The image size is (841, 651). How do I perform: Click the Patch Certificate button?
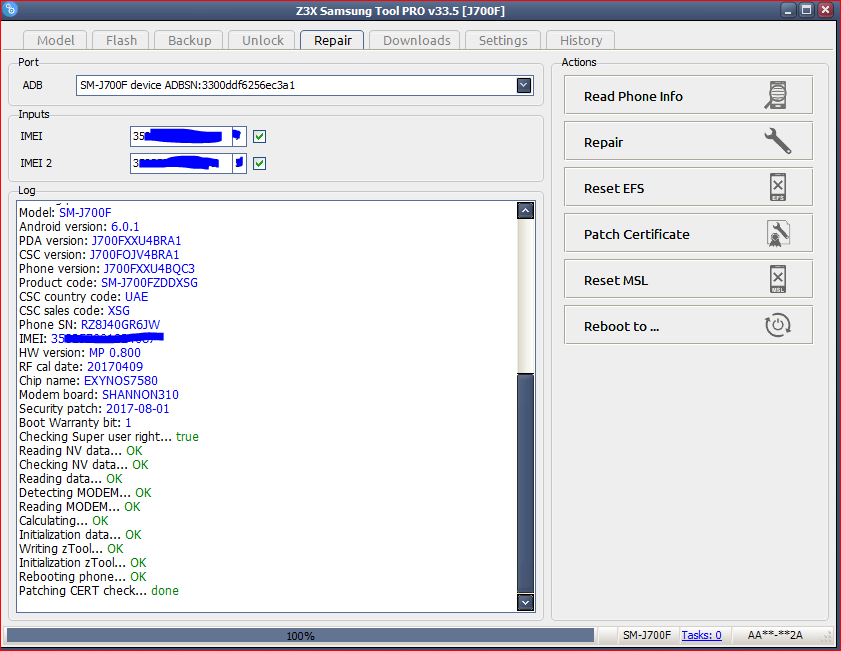[688, 233]
